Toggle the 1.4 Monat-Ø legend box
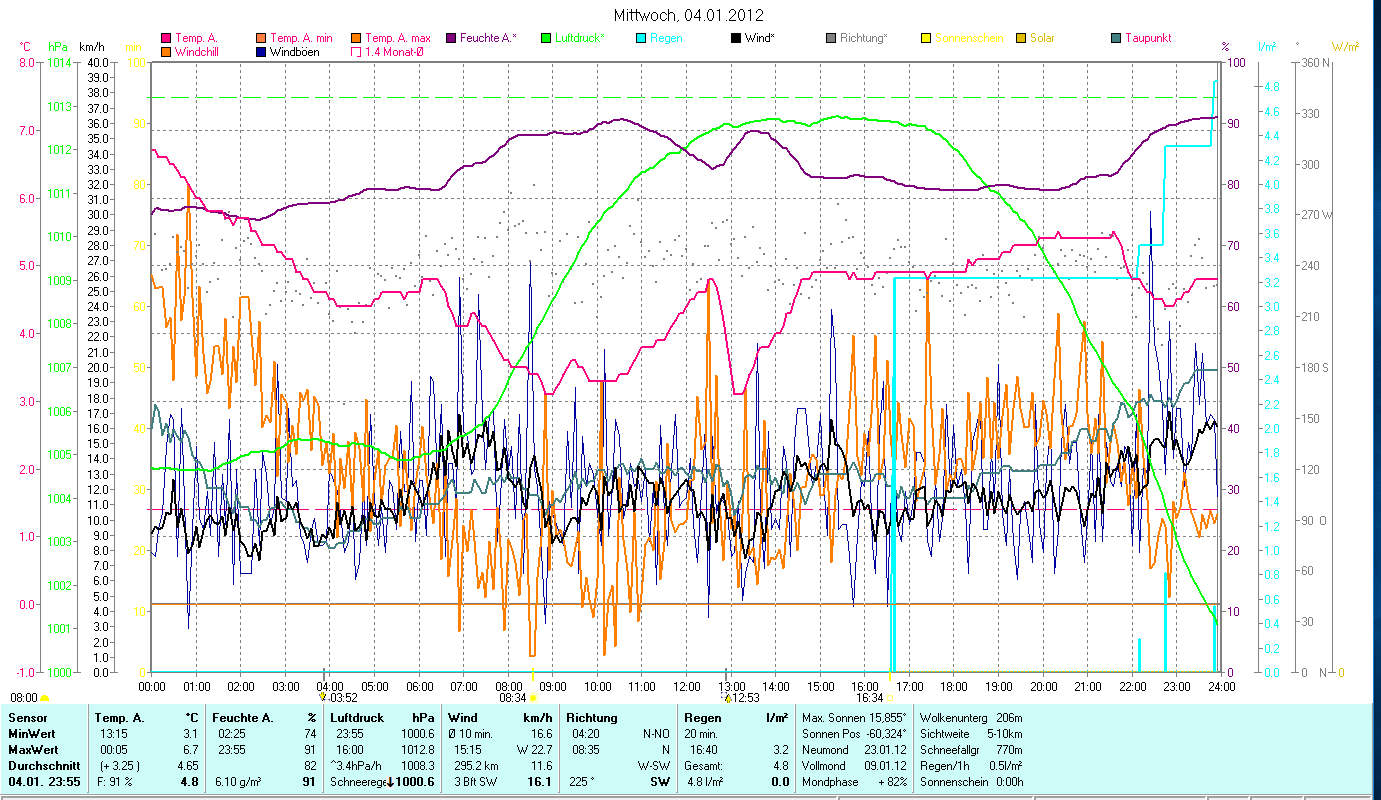The height and width of the screenshot is (800, 1381). tap(356, 51)
